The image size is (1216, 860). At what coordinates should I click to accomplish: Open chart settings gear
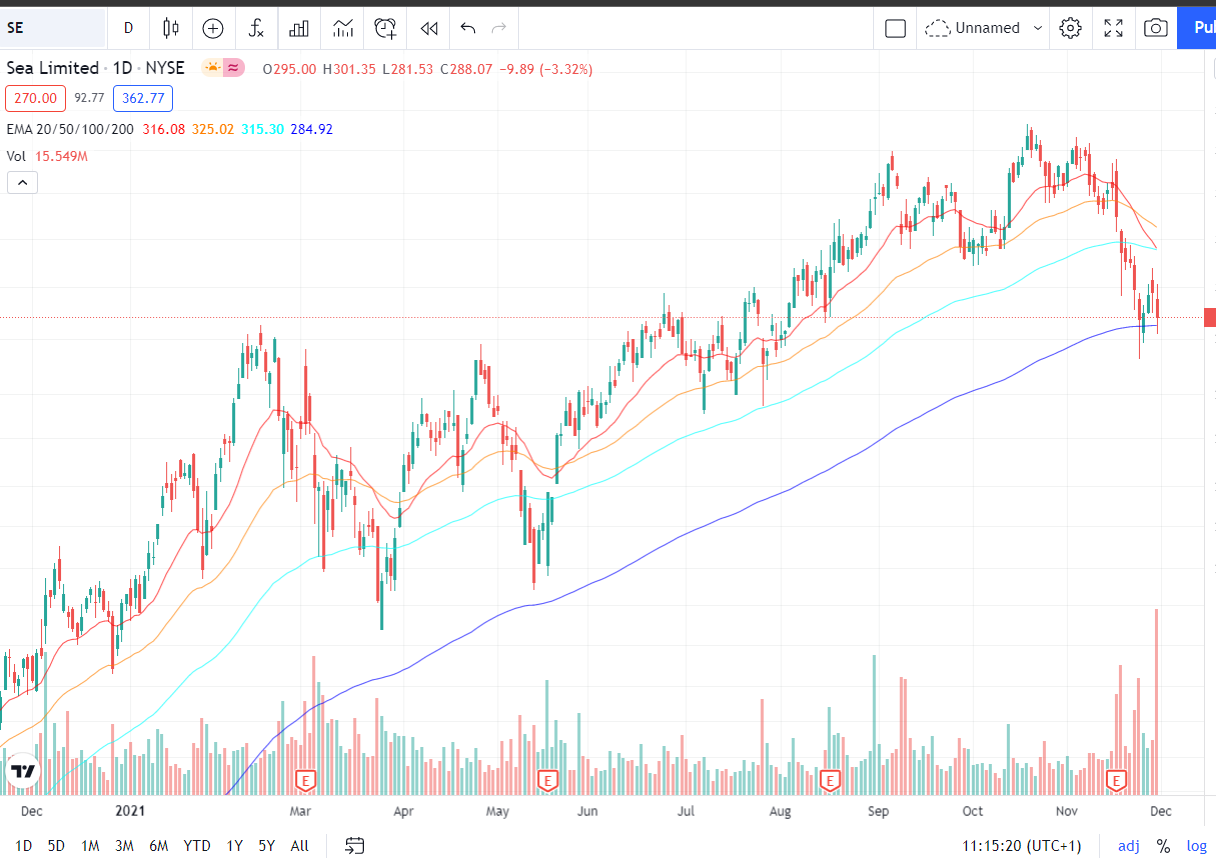pos(1070,28)
